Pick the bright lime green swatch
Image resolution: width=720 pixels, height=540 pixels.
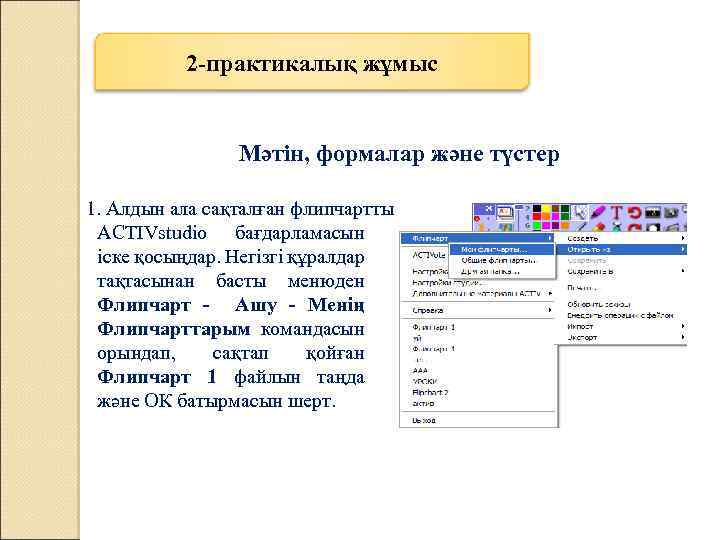(537, 225)
